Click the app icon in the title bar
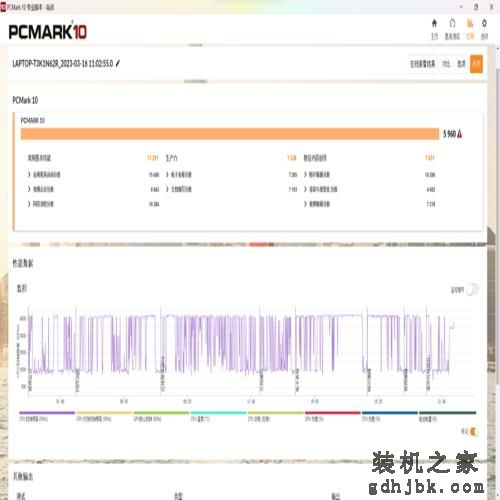The height and width of the screenshot is (500, 500). click(3, 7)
